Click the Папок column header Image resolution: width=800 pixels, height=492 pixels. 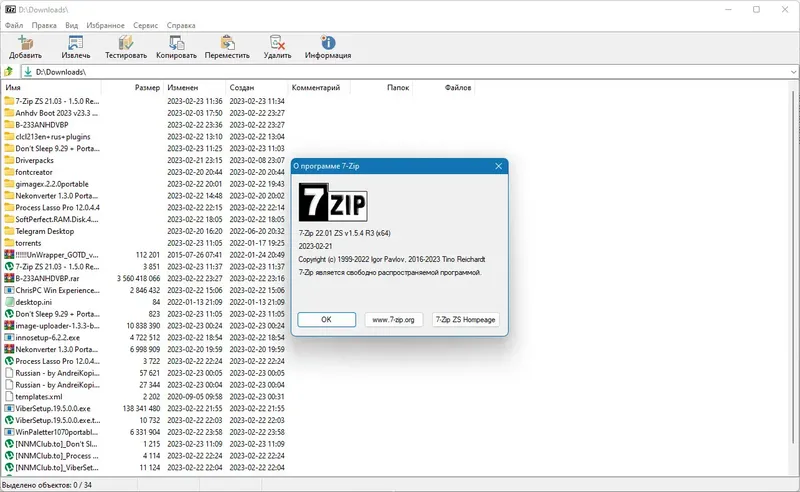pyautogui.click(x=381, y=87)
